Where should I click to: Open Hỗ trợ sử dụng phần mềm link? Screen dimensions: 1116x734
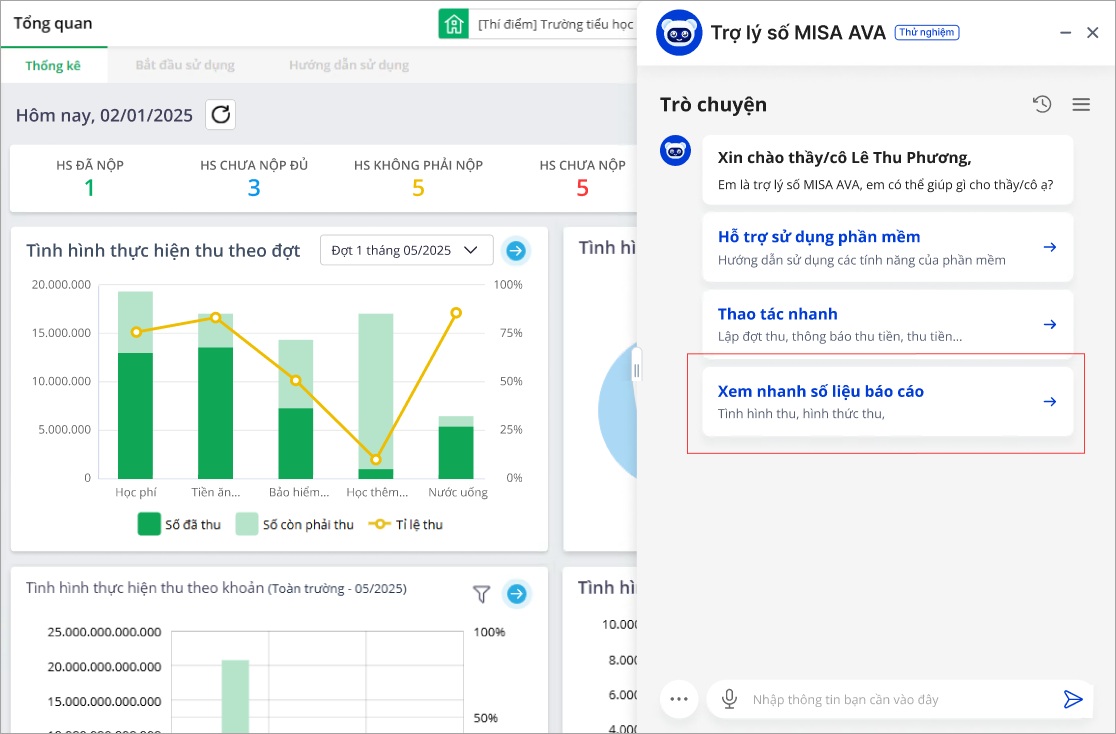click(x=818, y=236)
